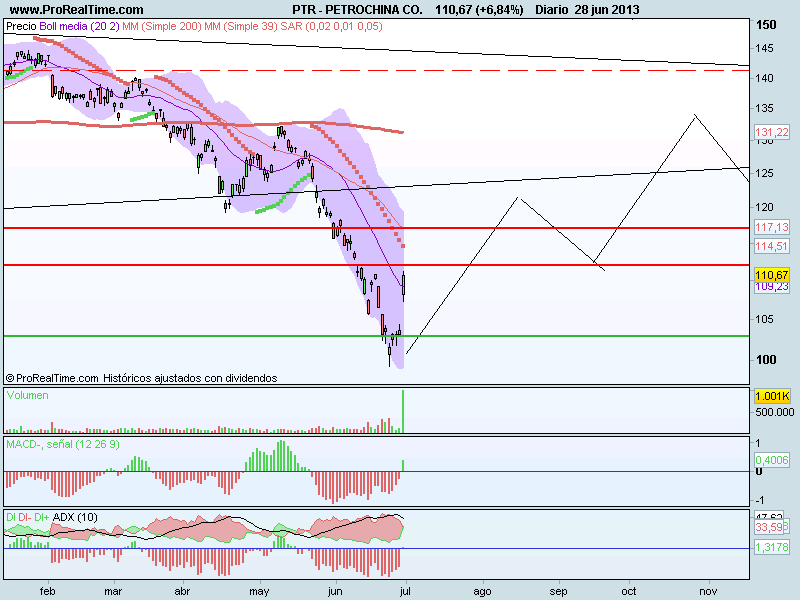The width and height of the screenshot is (800, 600).
Task: Select the PTR - PETROCHINA CO. title
Action: (357, 10)
